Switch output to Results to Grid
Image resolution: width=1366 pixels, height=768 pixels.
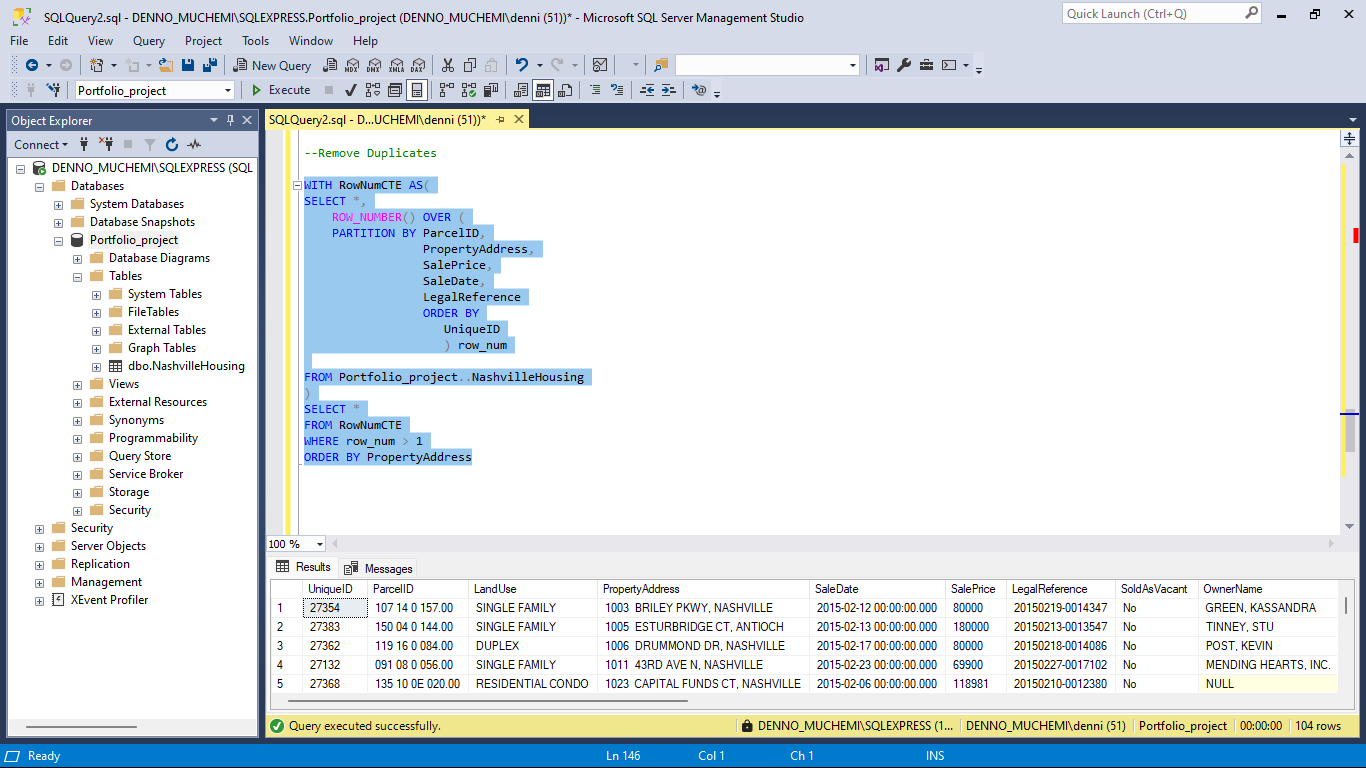click(543, 90)
